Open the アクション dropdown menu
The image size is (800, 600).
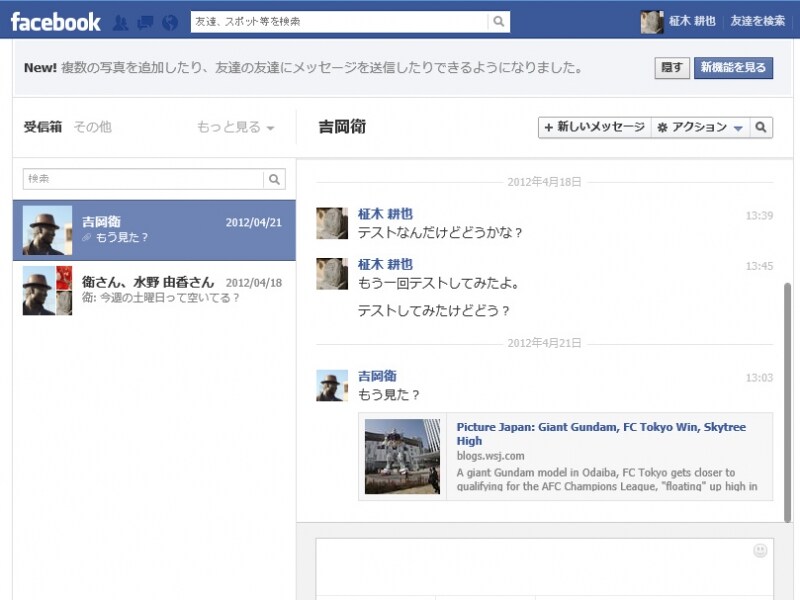pyautogui.click(x=700, y=127)
